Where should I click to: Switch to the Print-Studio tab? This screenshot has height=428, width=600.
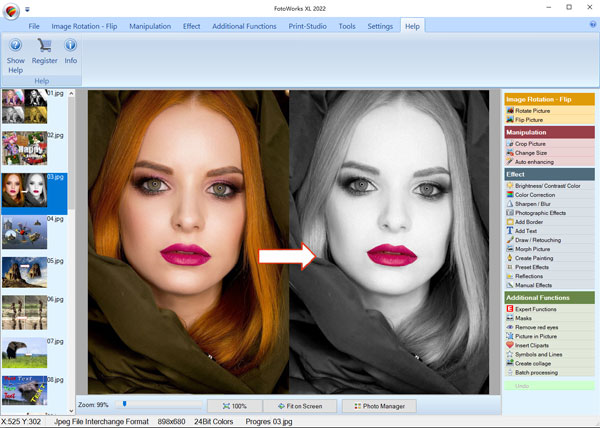(307, 26)
